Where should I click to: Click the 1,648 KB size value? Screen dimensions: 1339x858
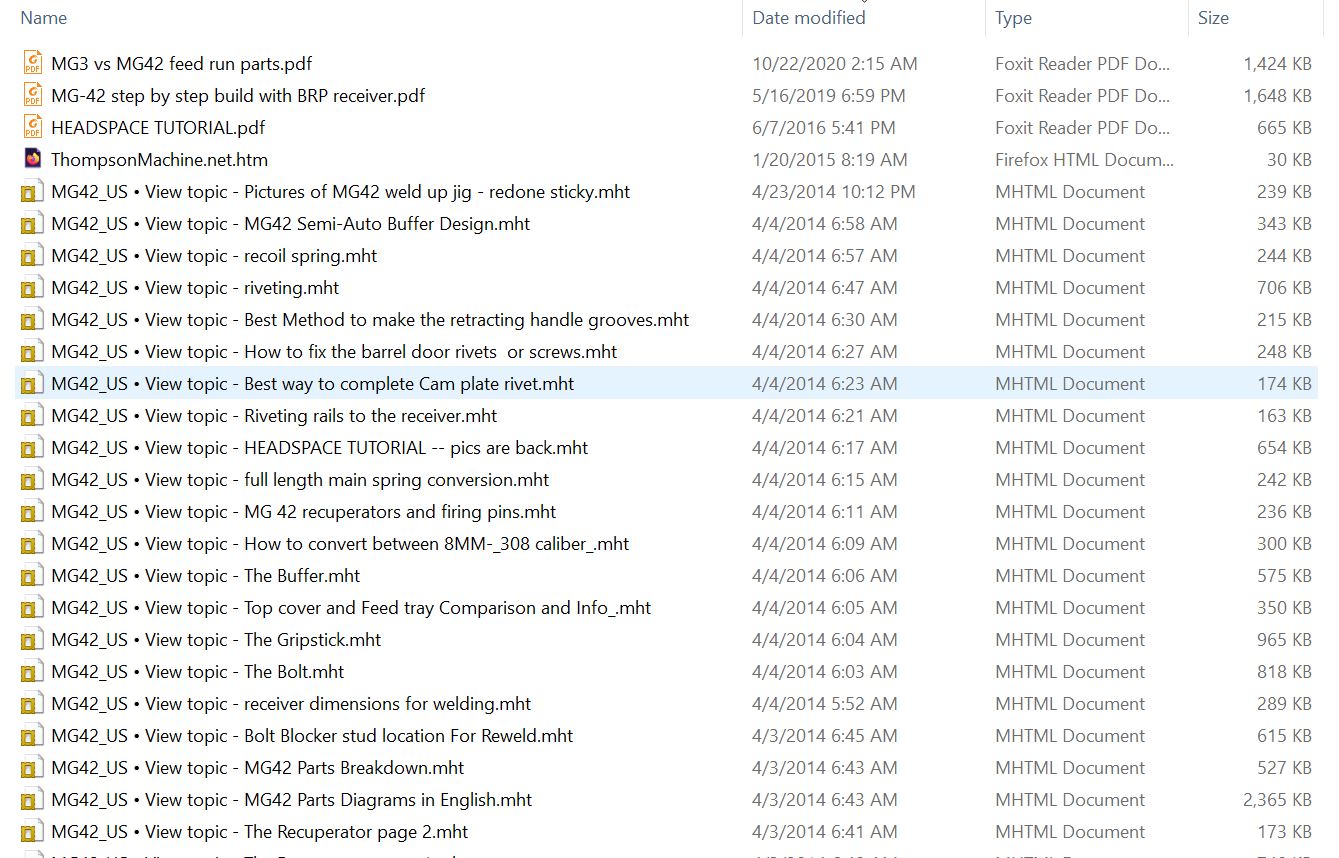coord(1277,95)
